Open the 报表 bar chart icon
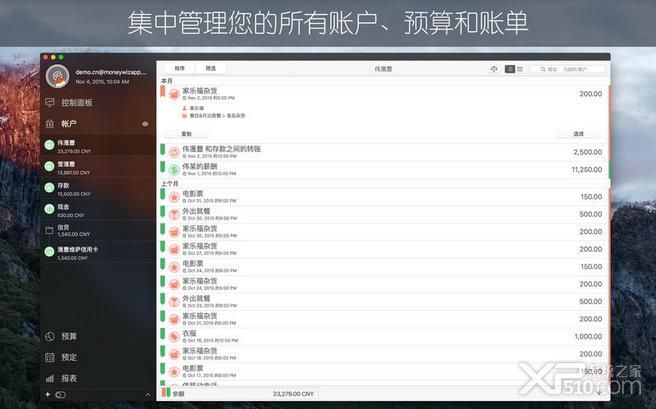Screen dimensions: 656x409 50,378
